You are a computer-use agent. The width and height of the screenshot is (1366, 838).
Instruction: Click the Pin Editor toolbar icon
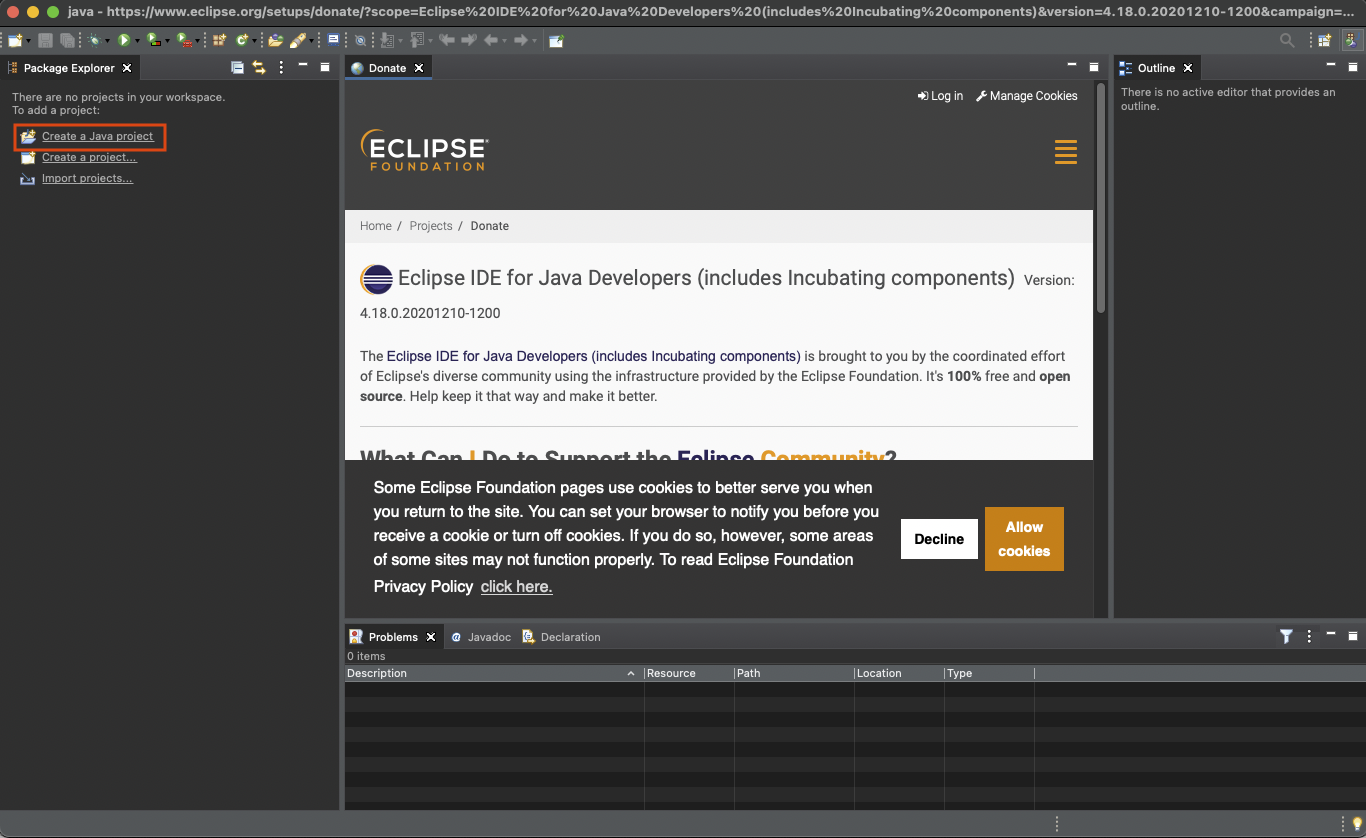coord(556,41)
